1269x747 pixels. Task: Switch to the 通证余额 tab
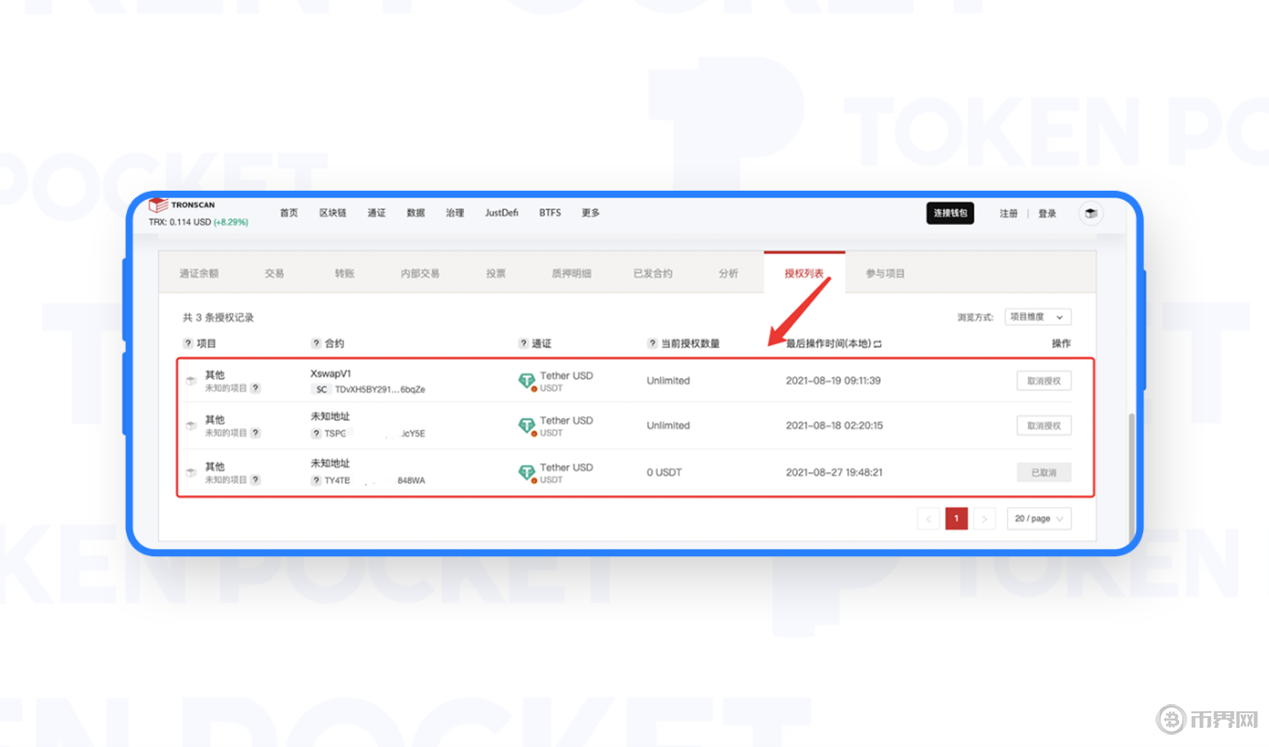pos(199,273)
